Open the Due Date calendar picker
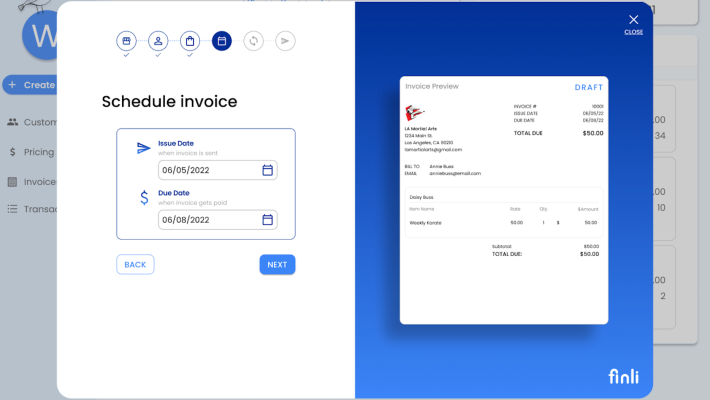The image size is (710, 400). [x=267, y=220]
